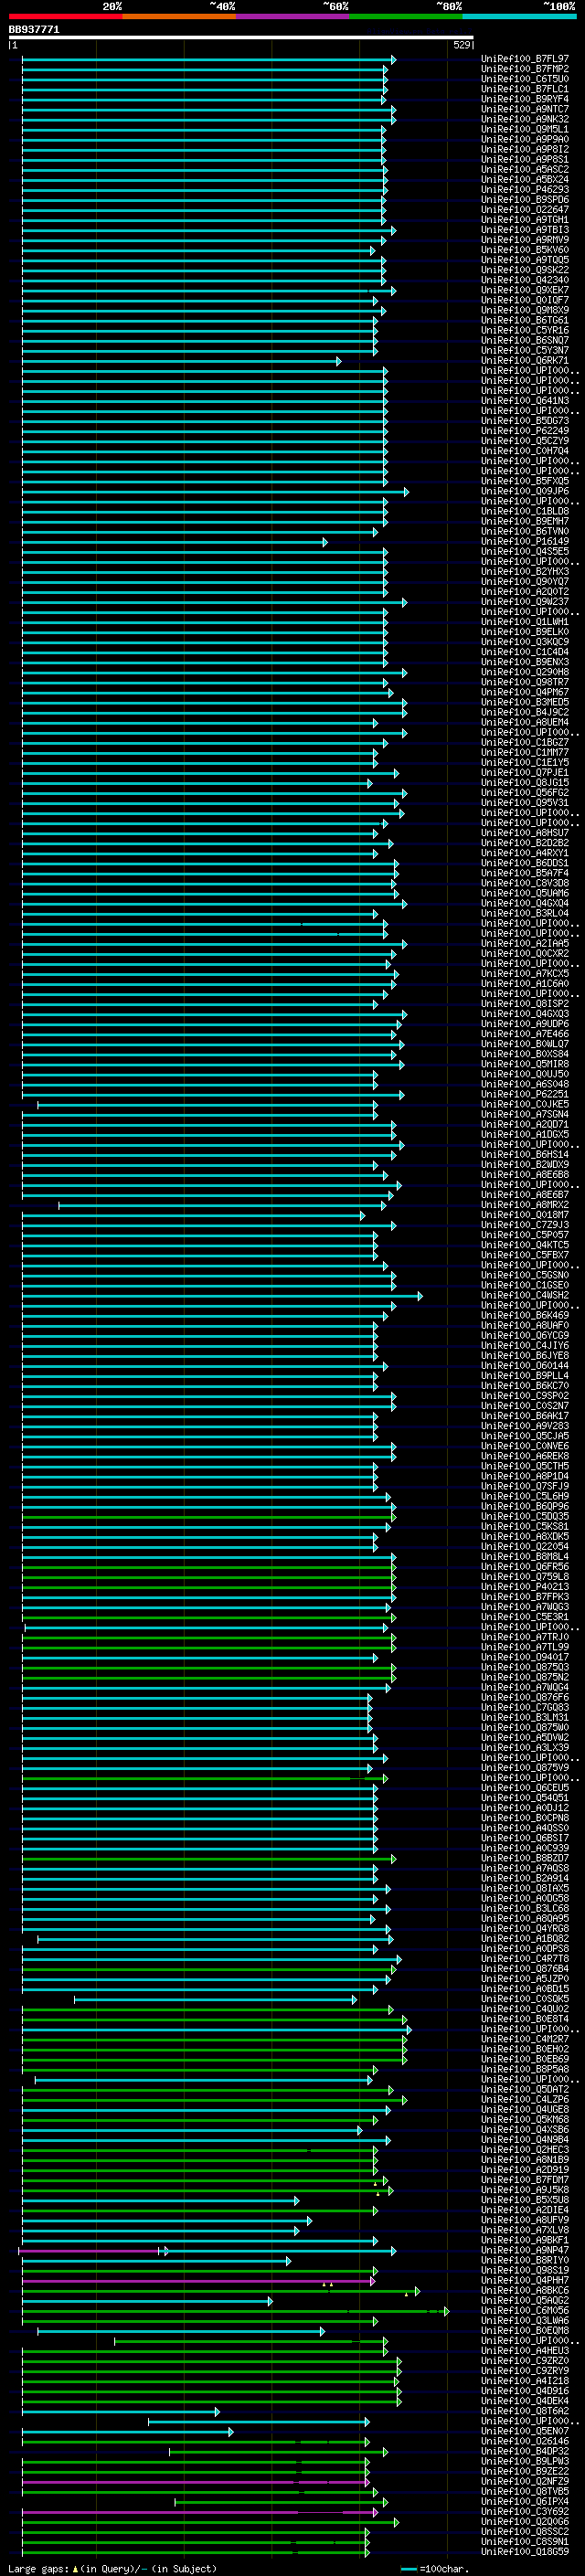Screen dimensions: 585x2576
Task: Select the UniRef100_C3Y692 label
Action: tap(525, 2512)
